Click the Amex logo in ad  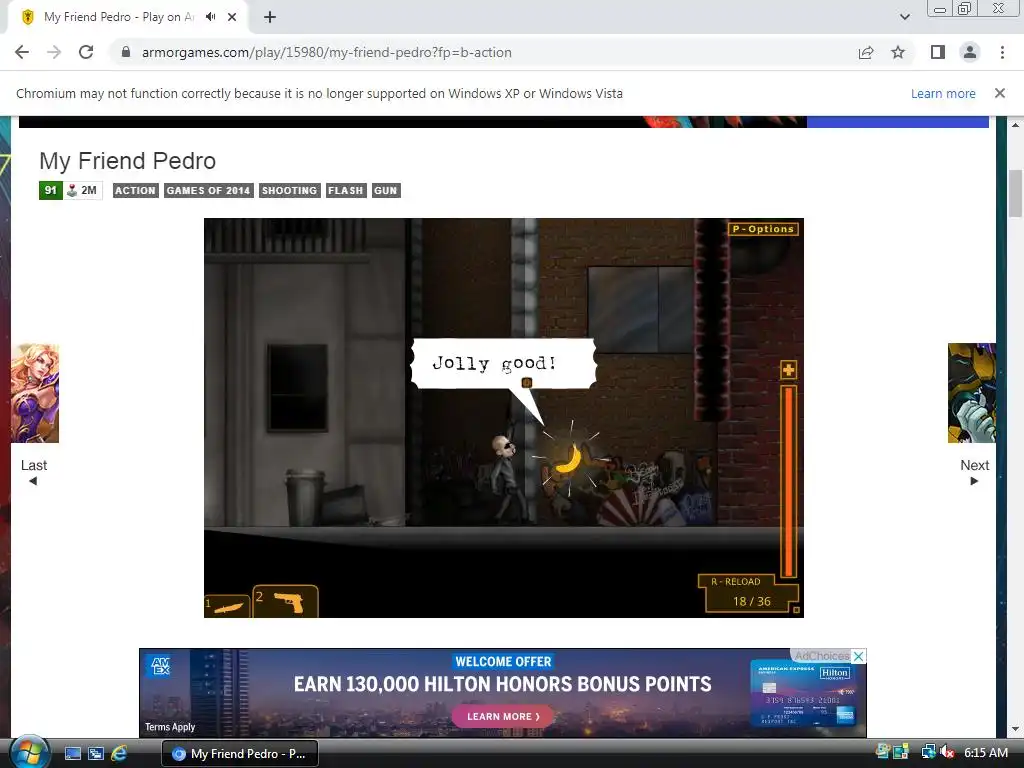pyautogui.click(x=160, y=666)
